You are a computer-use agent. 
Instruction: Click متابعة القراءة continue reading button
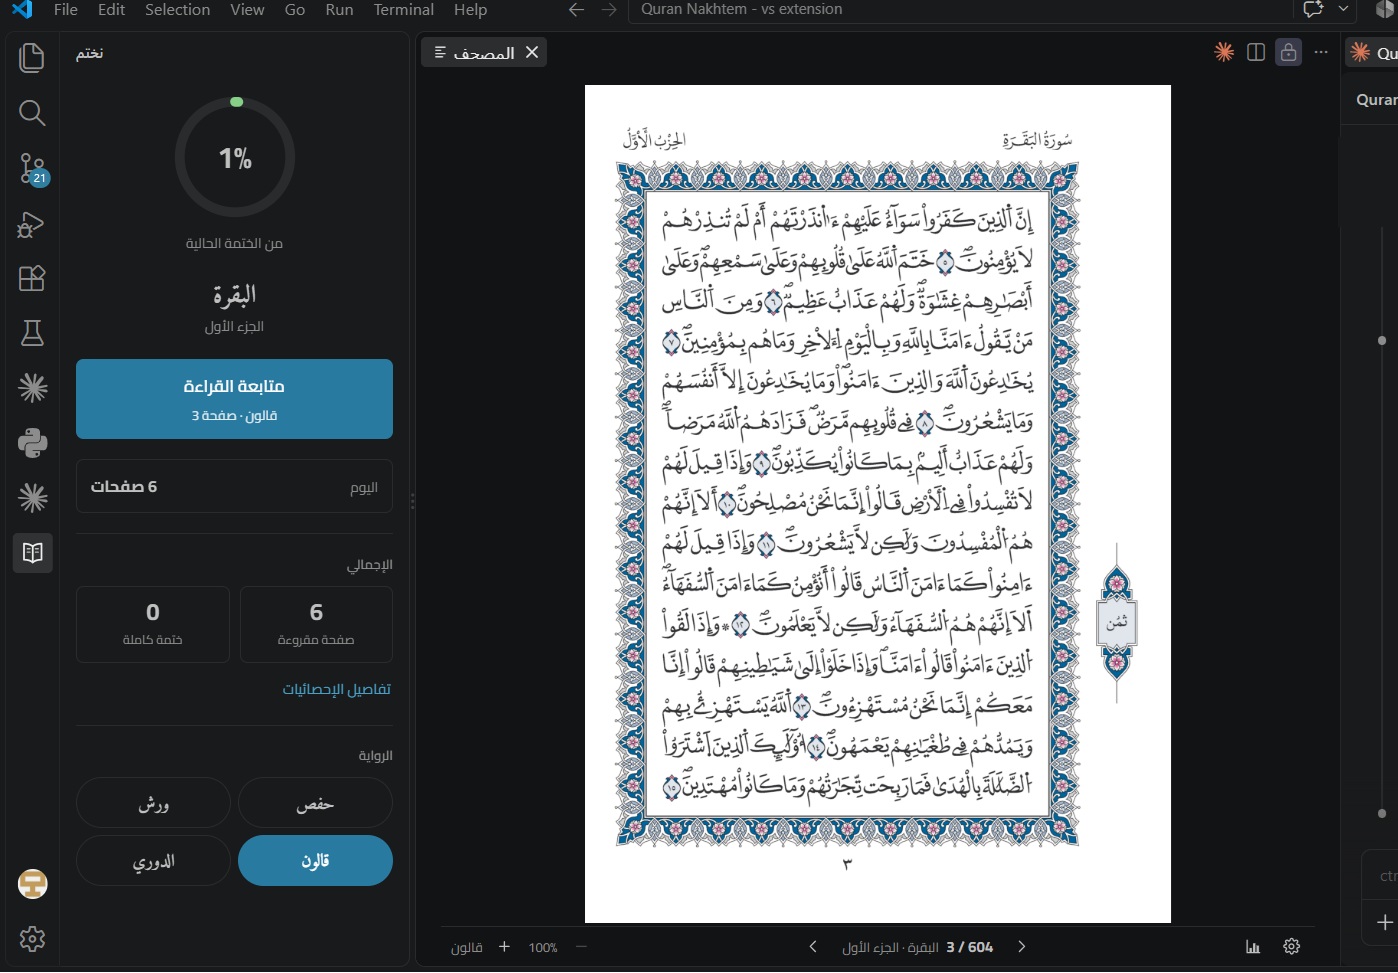[x=234, y=399]
